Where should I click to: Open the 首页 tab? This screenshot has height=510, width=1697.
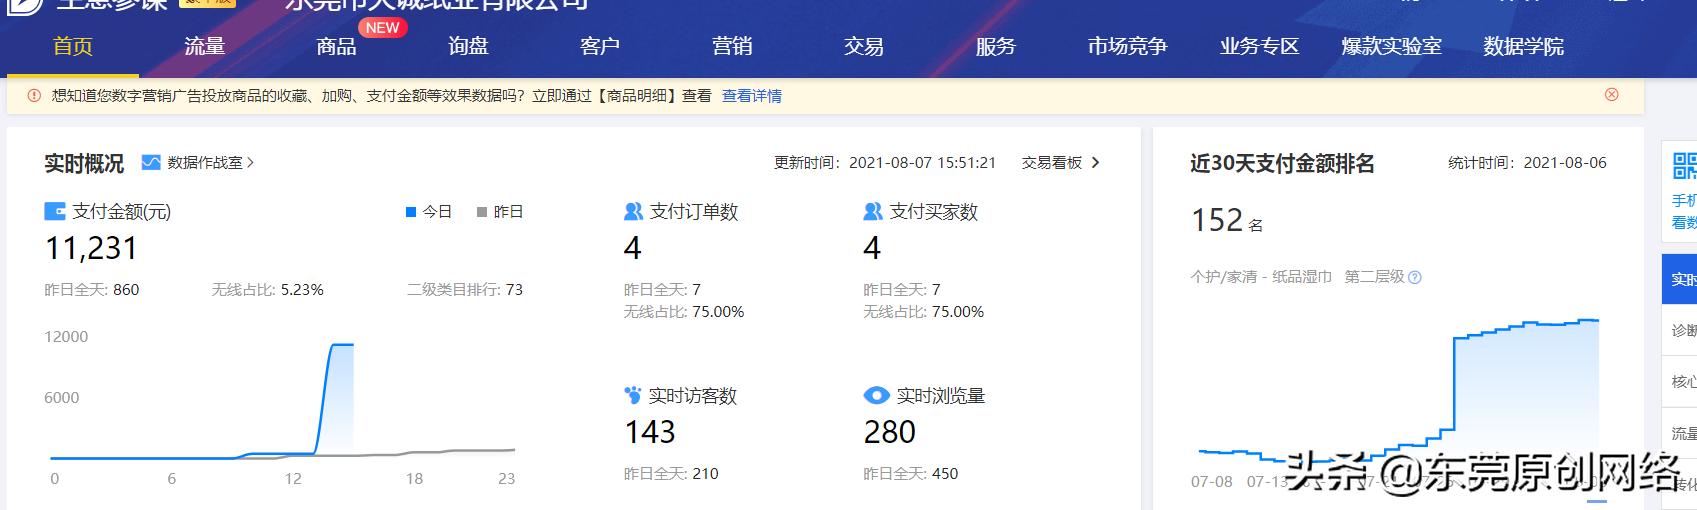pyautogui.click(x=73, y=46)
